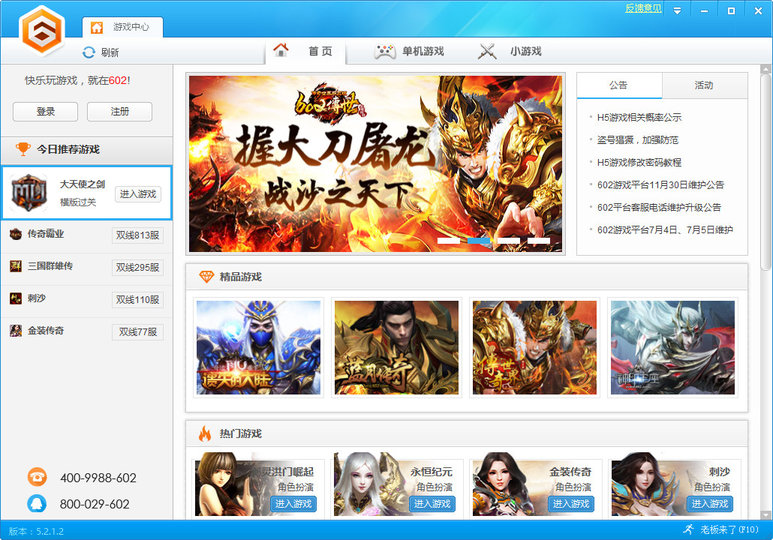Click the 金装传奇 sidebar game icon
This screenshot has width=773, height=540.
point(16,330)
